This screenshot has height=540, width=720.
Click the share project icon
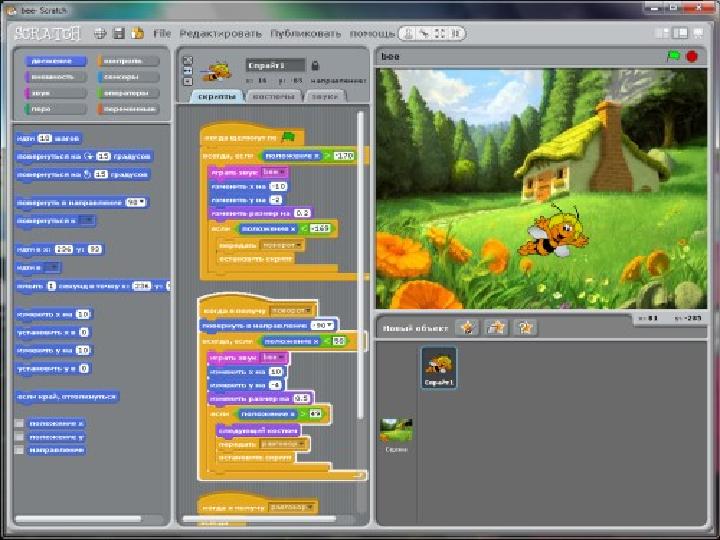[137, 33]
